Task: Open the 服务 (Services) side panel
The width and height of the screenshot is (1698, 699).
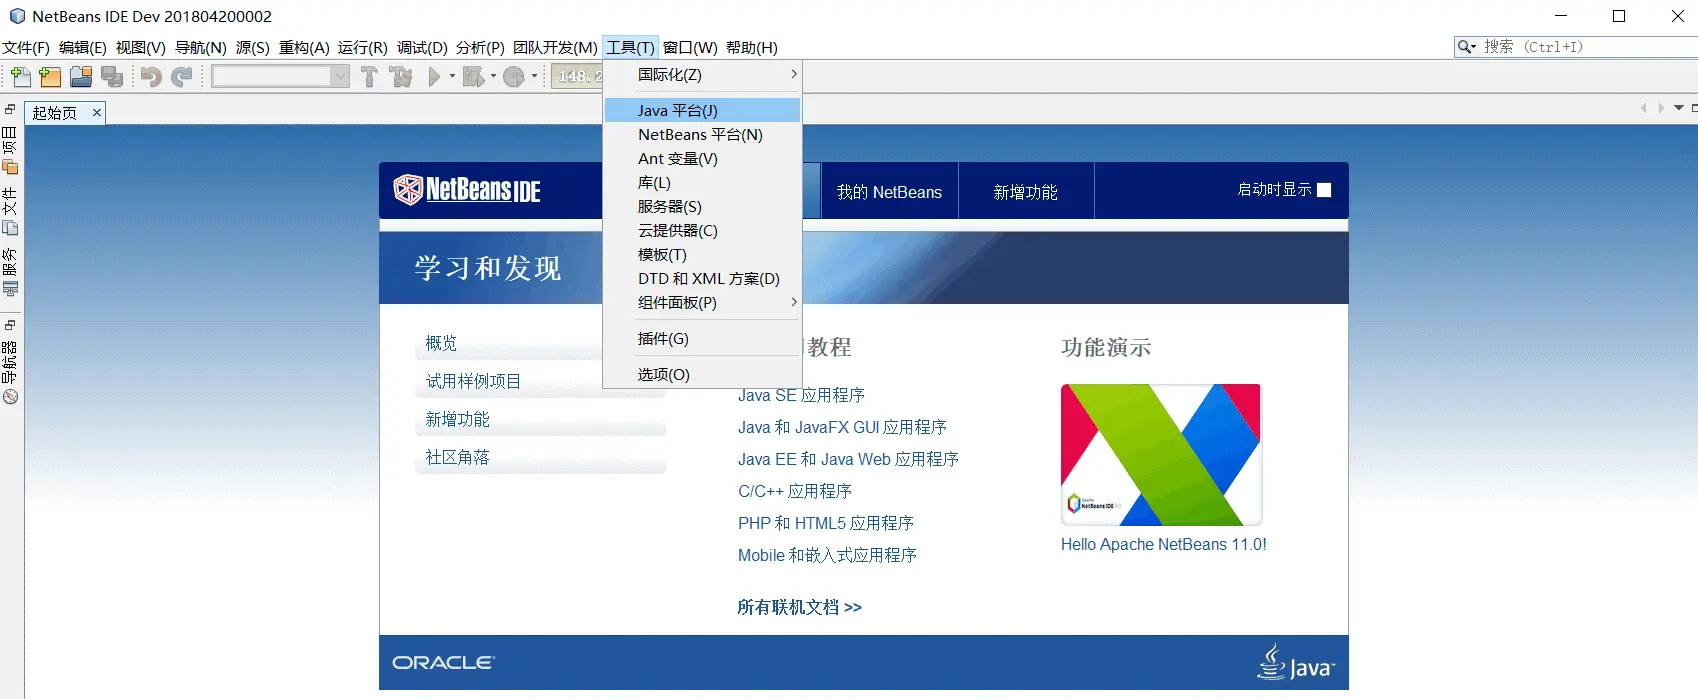Action: [10, 273]
